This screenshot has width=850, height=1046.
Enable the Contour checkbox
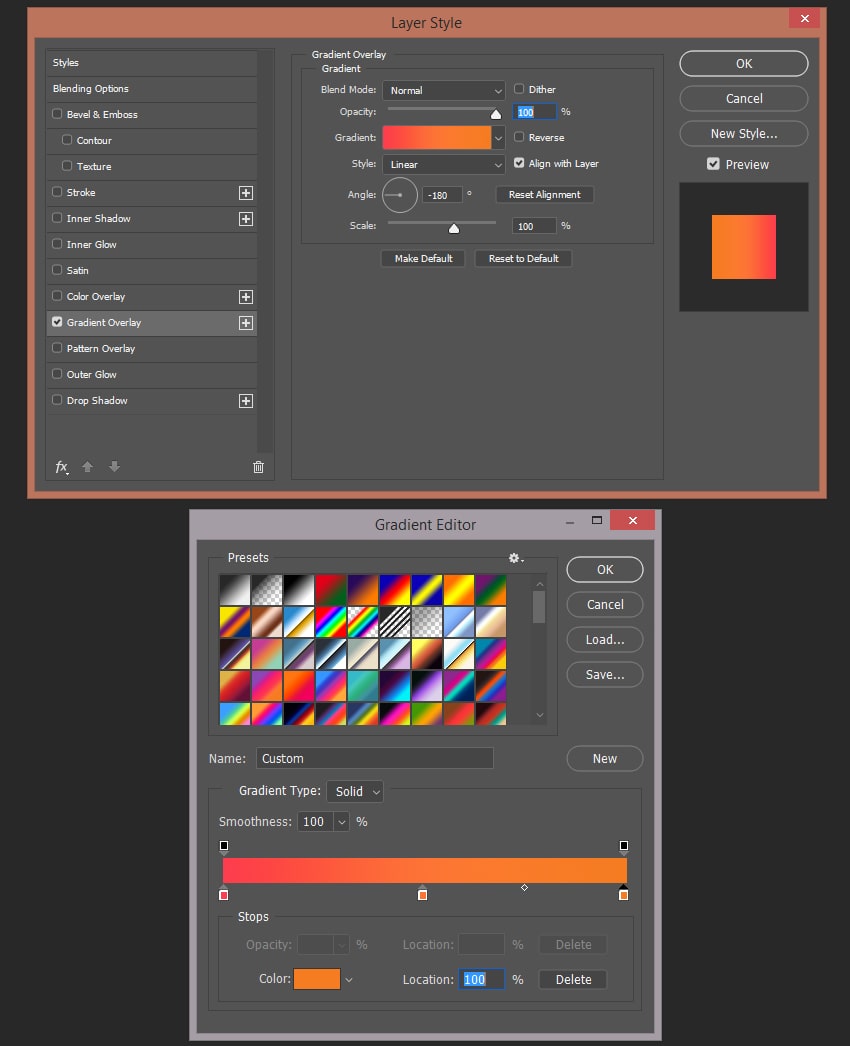pyautogui.click(x=67, y=140)
